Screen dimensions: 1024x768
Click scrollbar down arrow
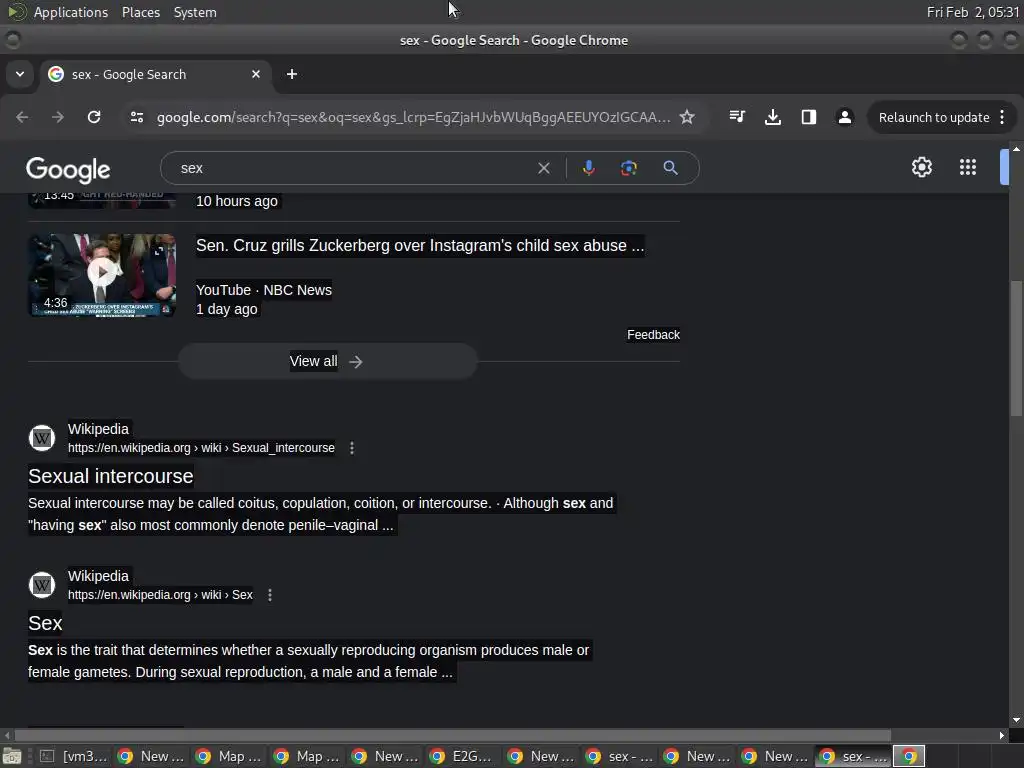tap(1016, 720)
